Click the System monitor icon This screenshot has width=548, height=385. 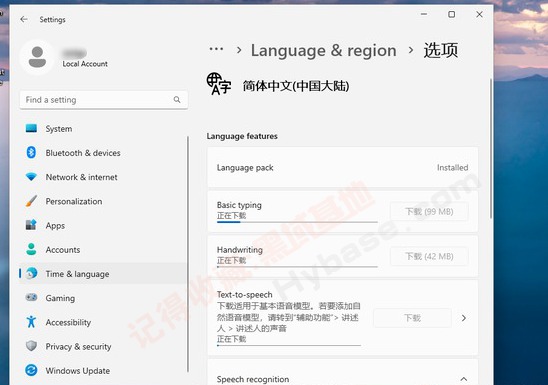click(x=31, y=128)
